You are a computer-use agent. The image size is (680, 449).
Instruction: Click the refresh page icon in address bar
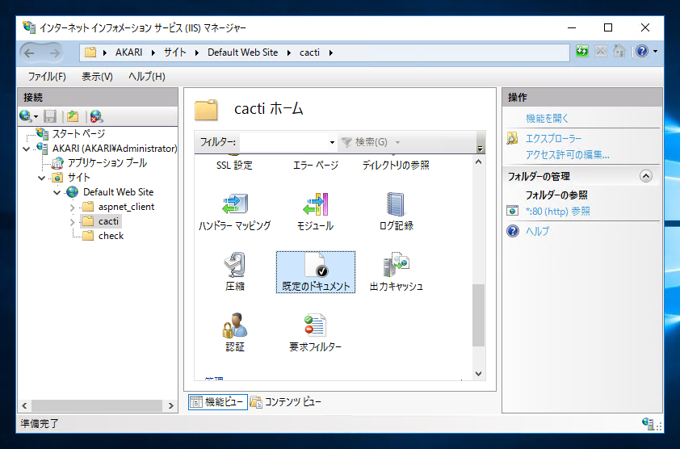click(582, 52)
